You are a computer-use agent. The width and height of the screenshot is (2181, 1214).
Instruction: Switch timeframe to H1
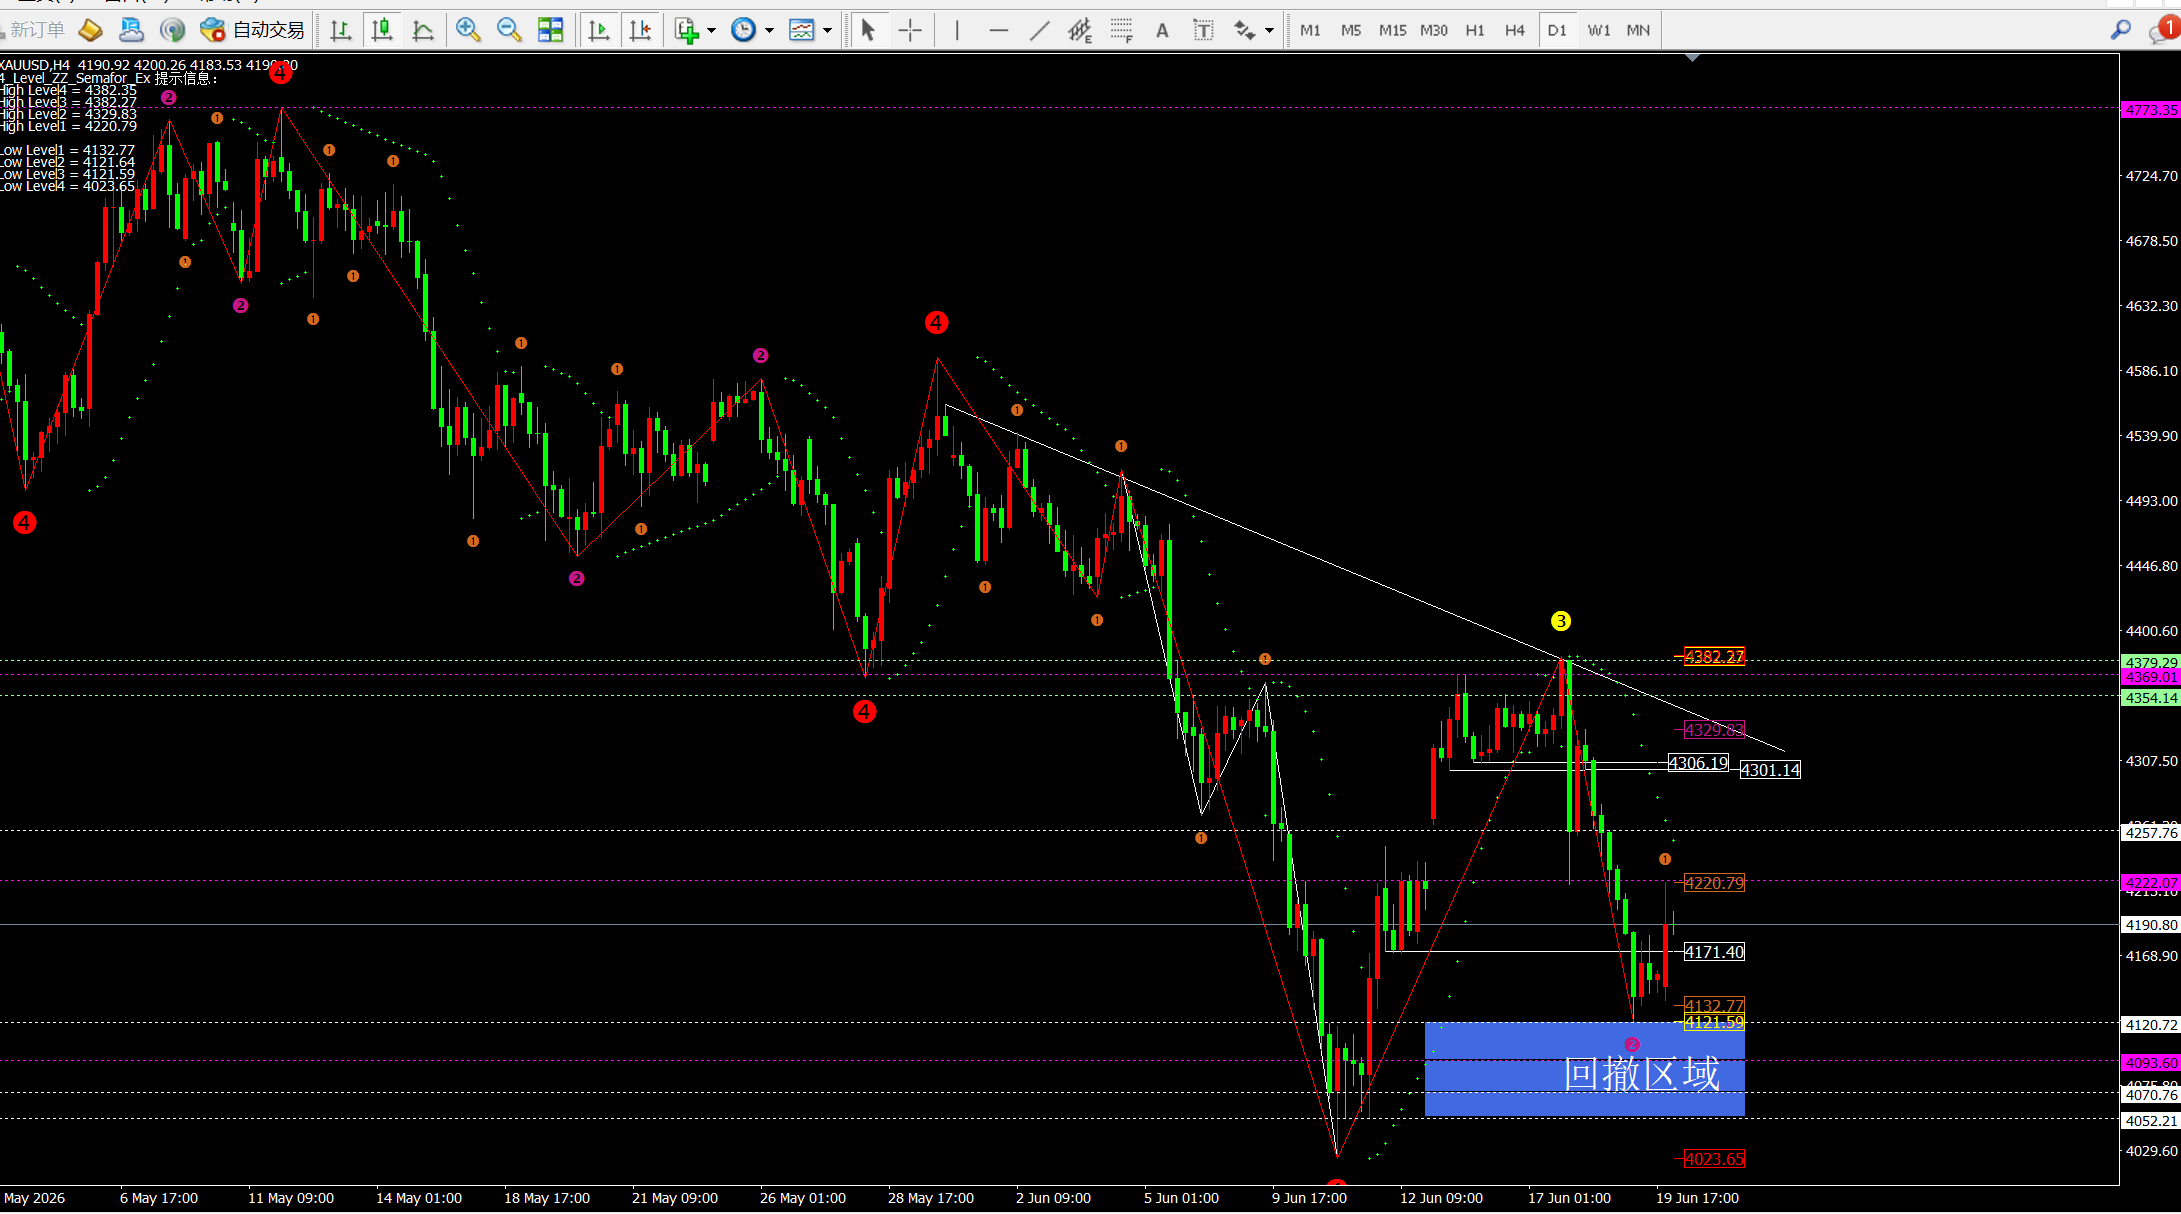1474,30
